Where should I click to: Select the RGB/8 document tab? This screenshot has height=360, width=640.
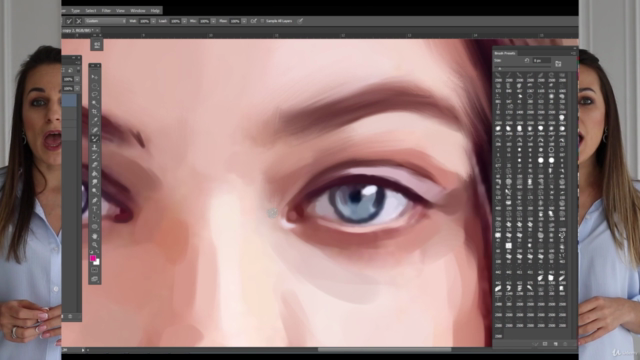tap(80, 30)
